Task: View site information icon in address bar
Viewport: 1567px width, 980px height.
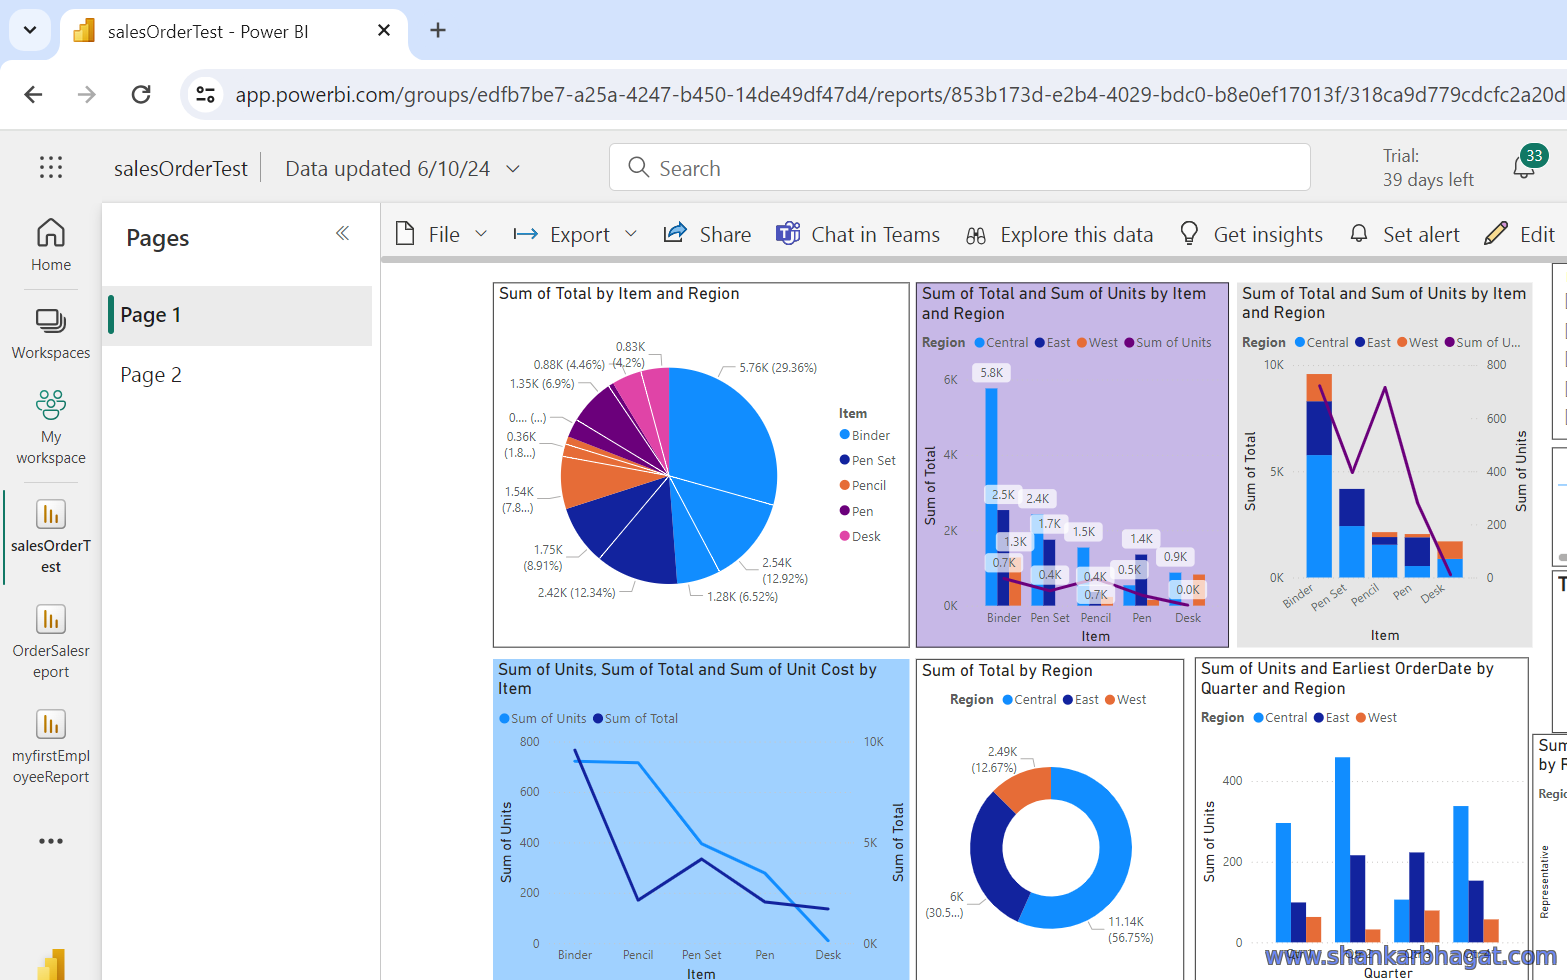Action: [205, 94]
